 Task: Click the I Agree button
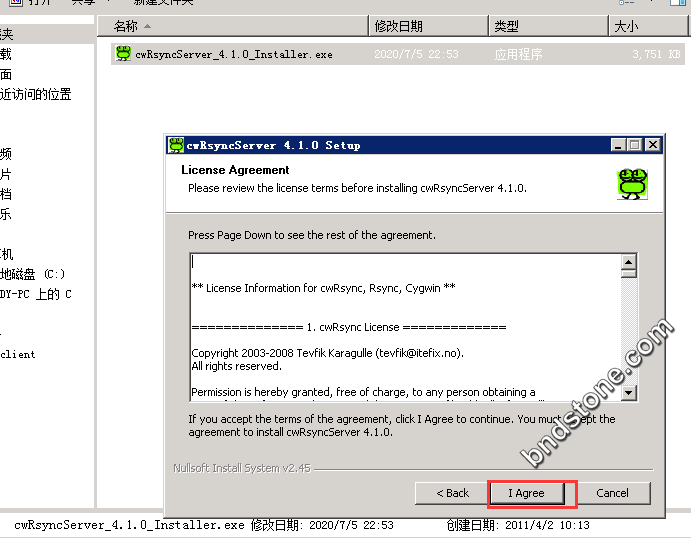tap(527, 493)
